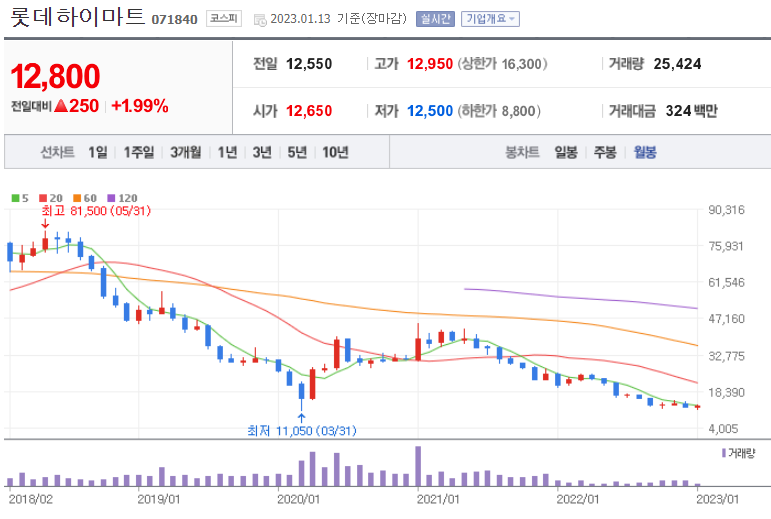The height and width of the screenshot is (519, 771).
Task: Click the tallest volume bar at 2021/01
Action: tap(418, 466)
